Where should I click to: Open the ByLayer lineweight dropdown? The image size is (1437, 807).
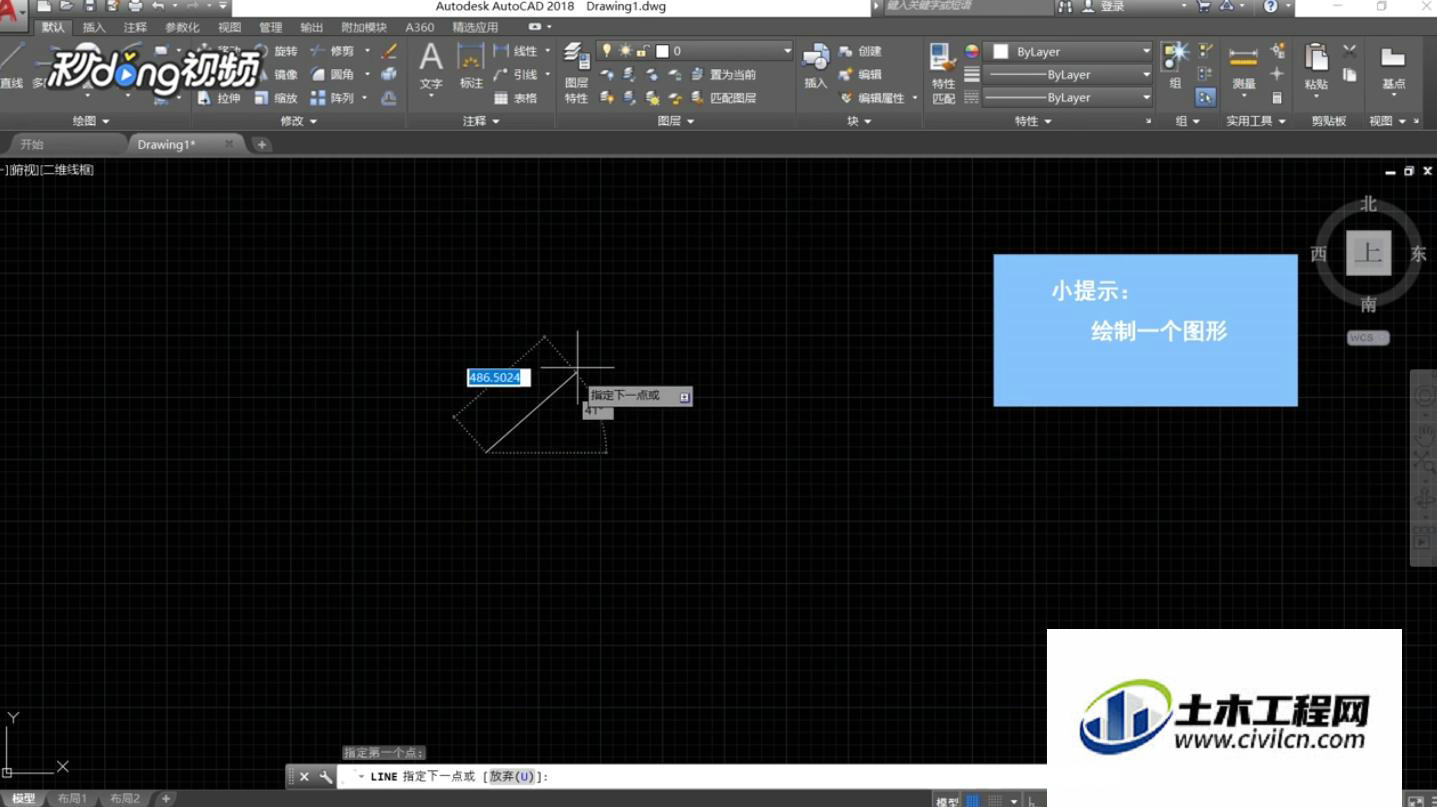point(1068,75)
